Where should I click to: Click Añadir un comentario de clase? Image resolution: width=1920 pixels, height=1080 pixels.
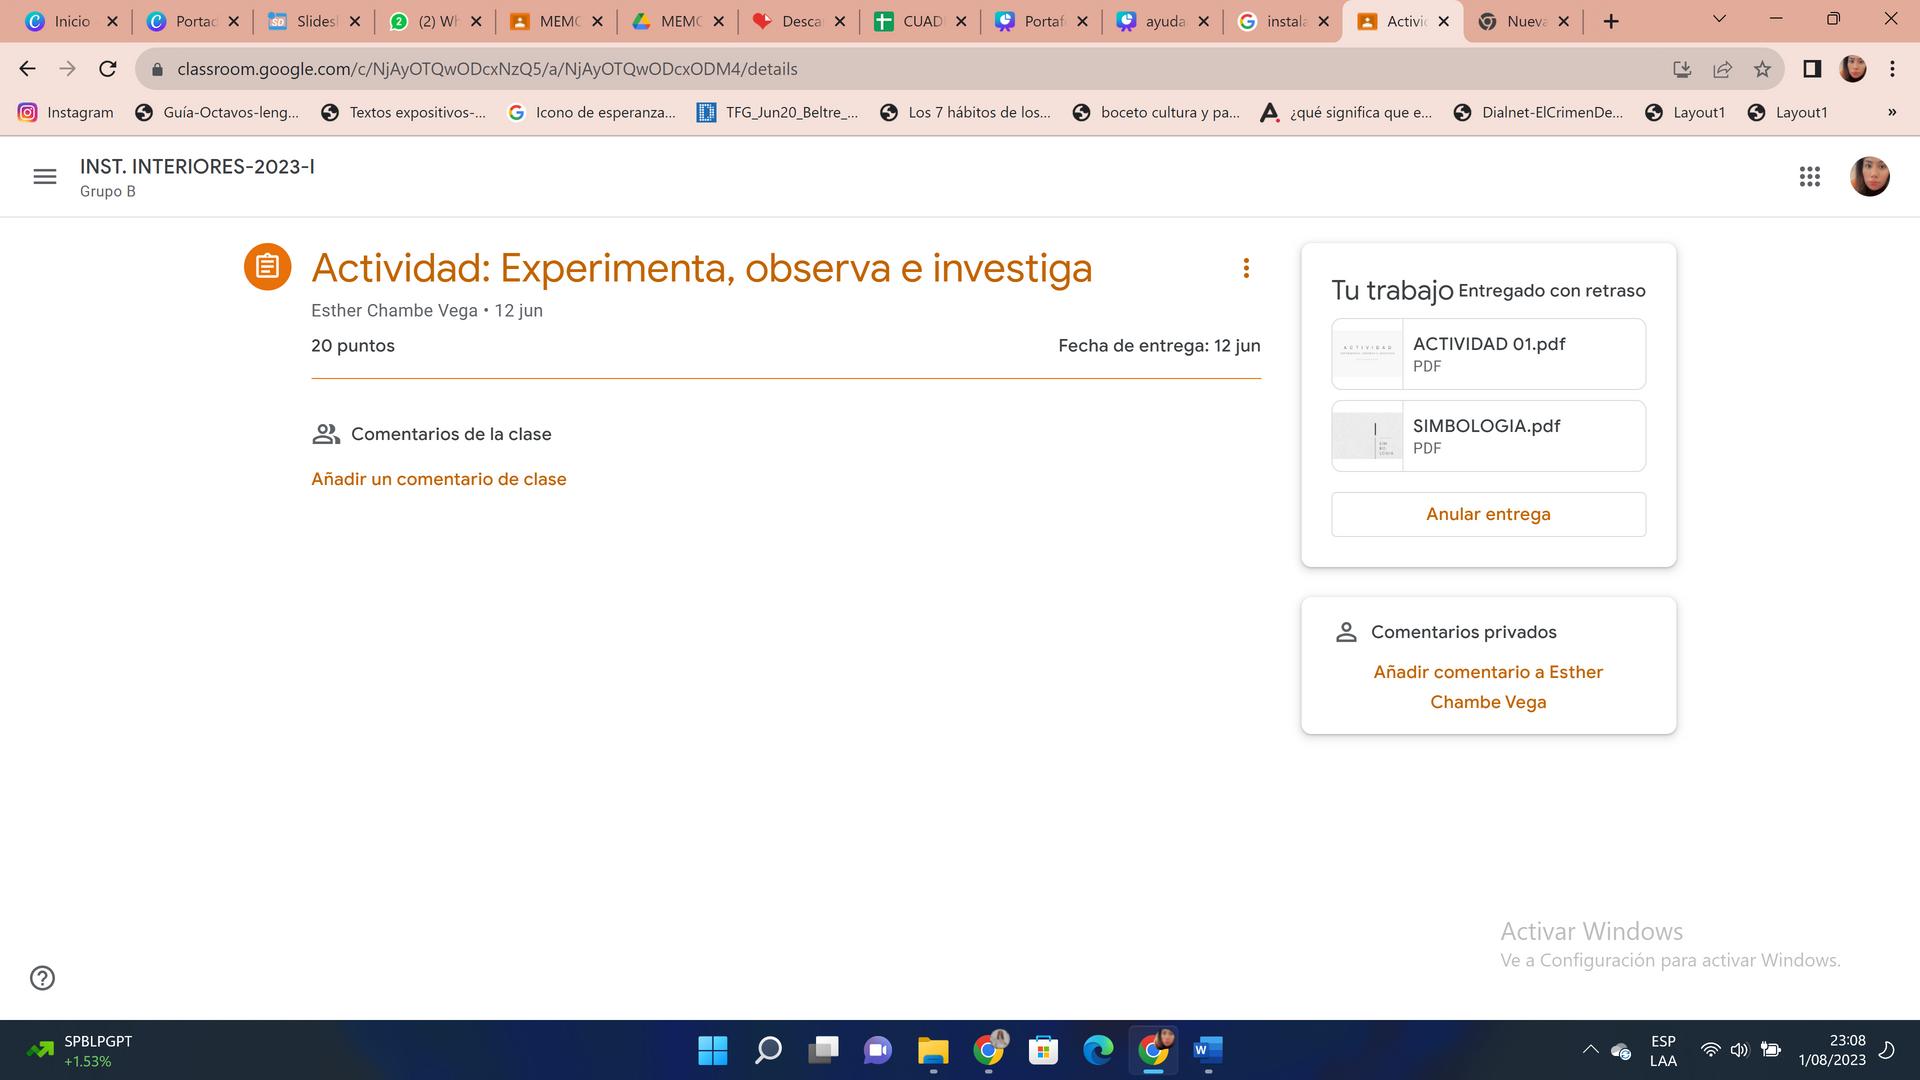point(438,479)
